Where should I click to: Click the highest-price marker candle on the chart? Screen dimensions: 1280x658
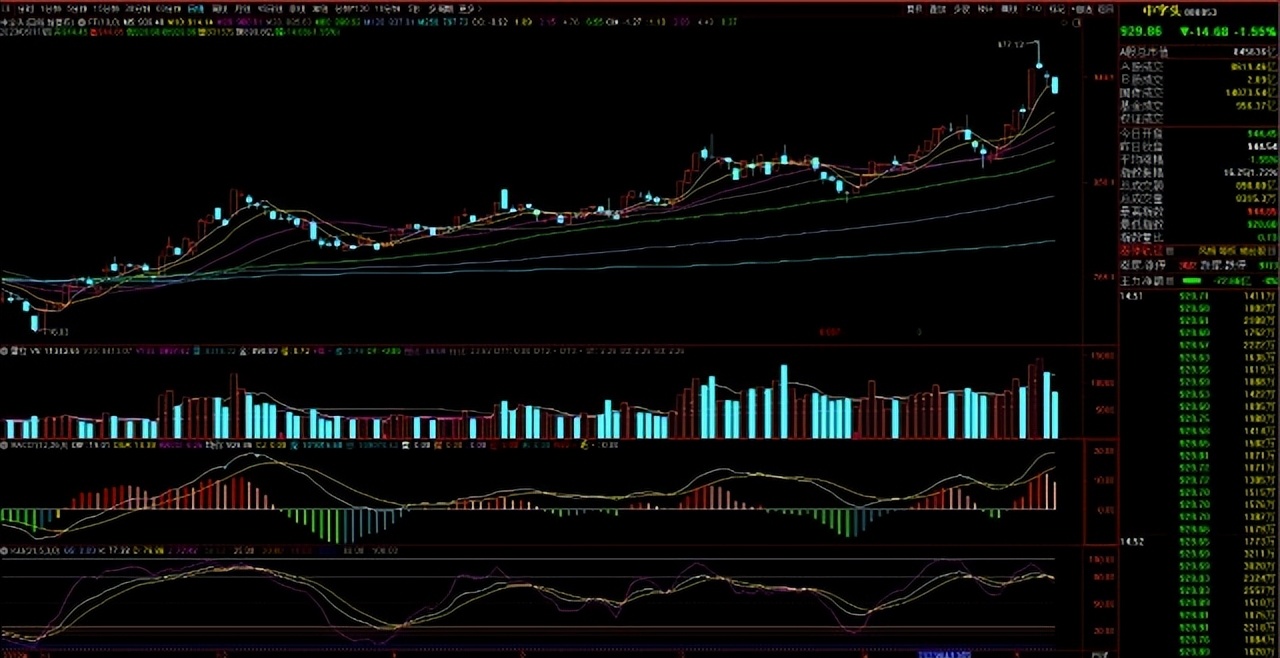point(1038,66)
